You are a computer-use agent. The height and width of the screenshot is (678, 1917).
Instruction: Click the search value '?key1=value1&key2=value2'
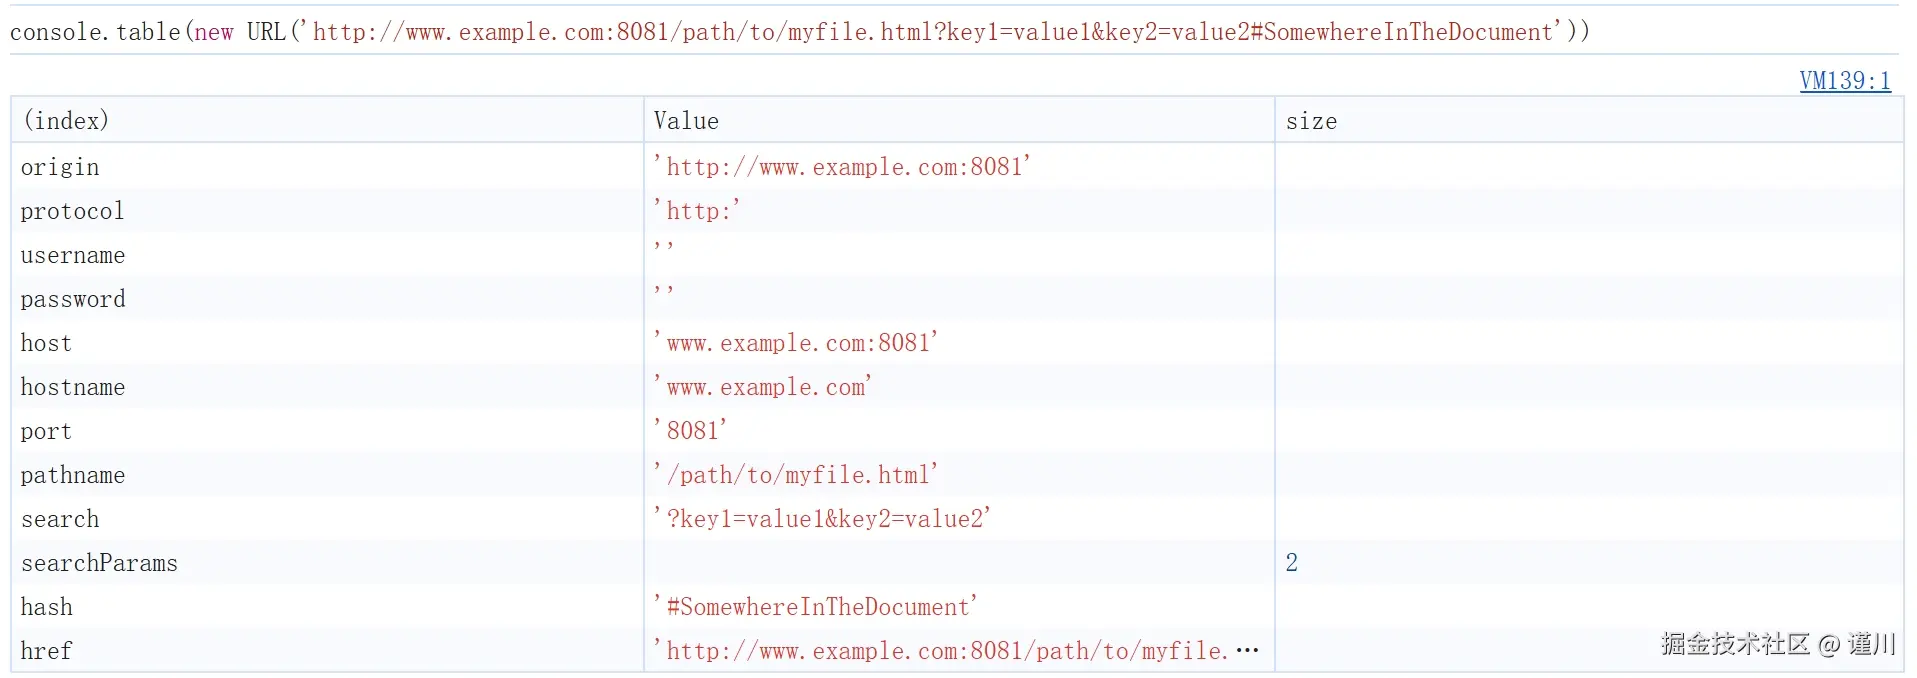click(822, 518)
